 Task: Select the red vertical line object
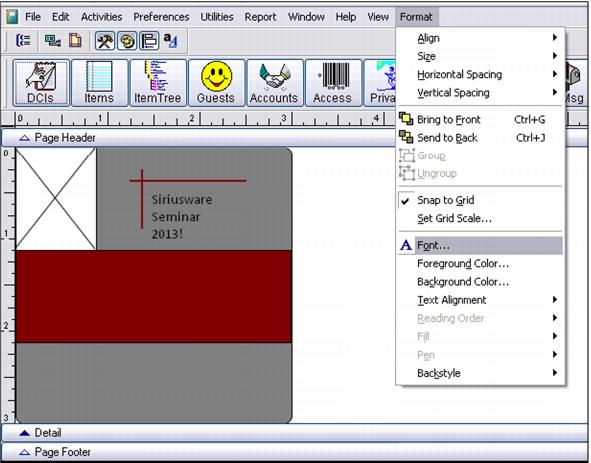[142, 199]
